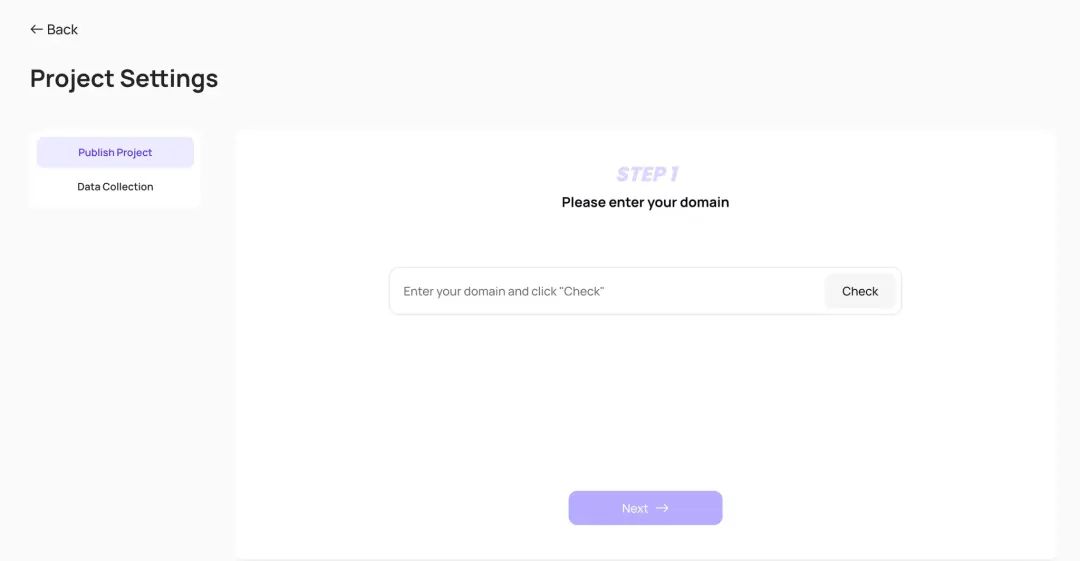The height and width of the screenshot is (561, 1080).
Task: Click the faded STEP 1 label
Action: [647, 174]
